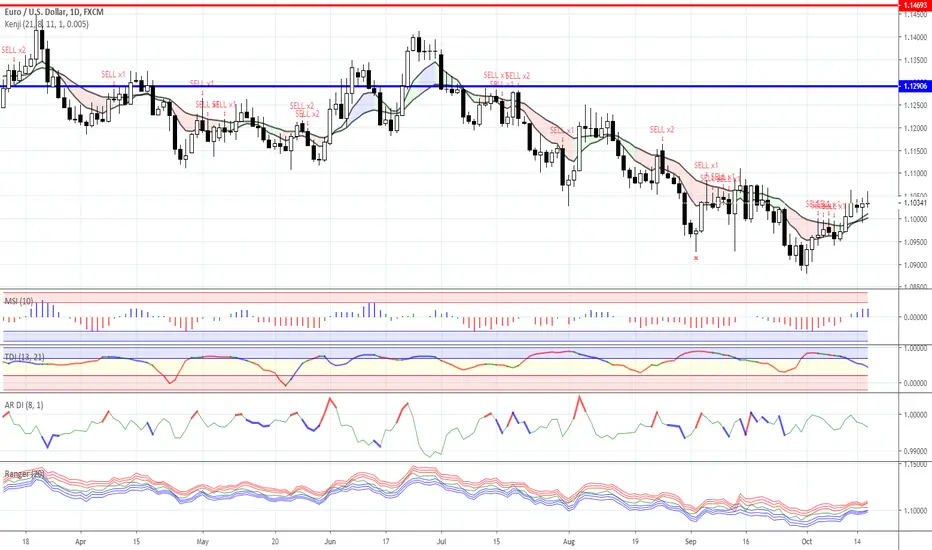The image size is (932, 550).
Task: Click 1.14000 on the price axis
Action: (915, 37)
